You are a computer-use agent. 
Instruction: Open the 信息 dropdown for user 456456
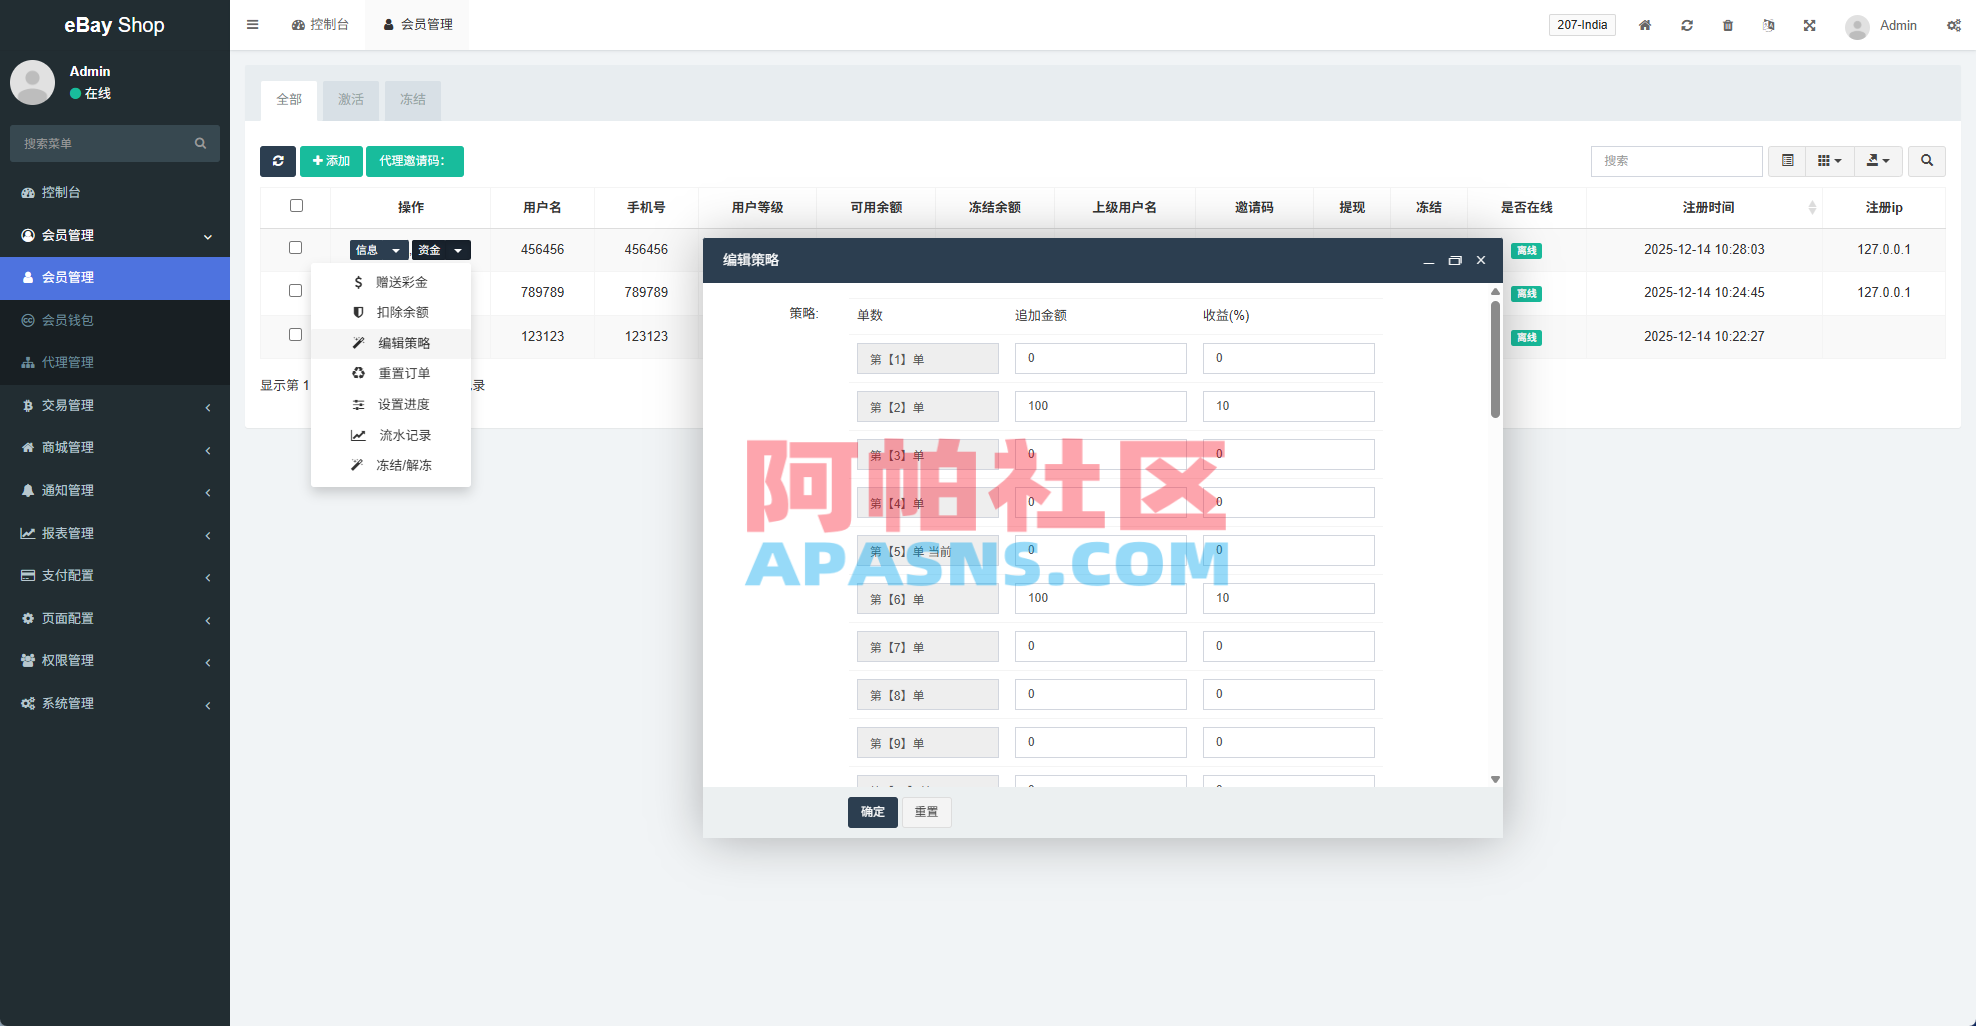(x=379, y=250)
